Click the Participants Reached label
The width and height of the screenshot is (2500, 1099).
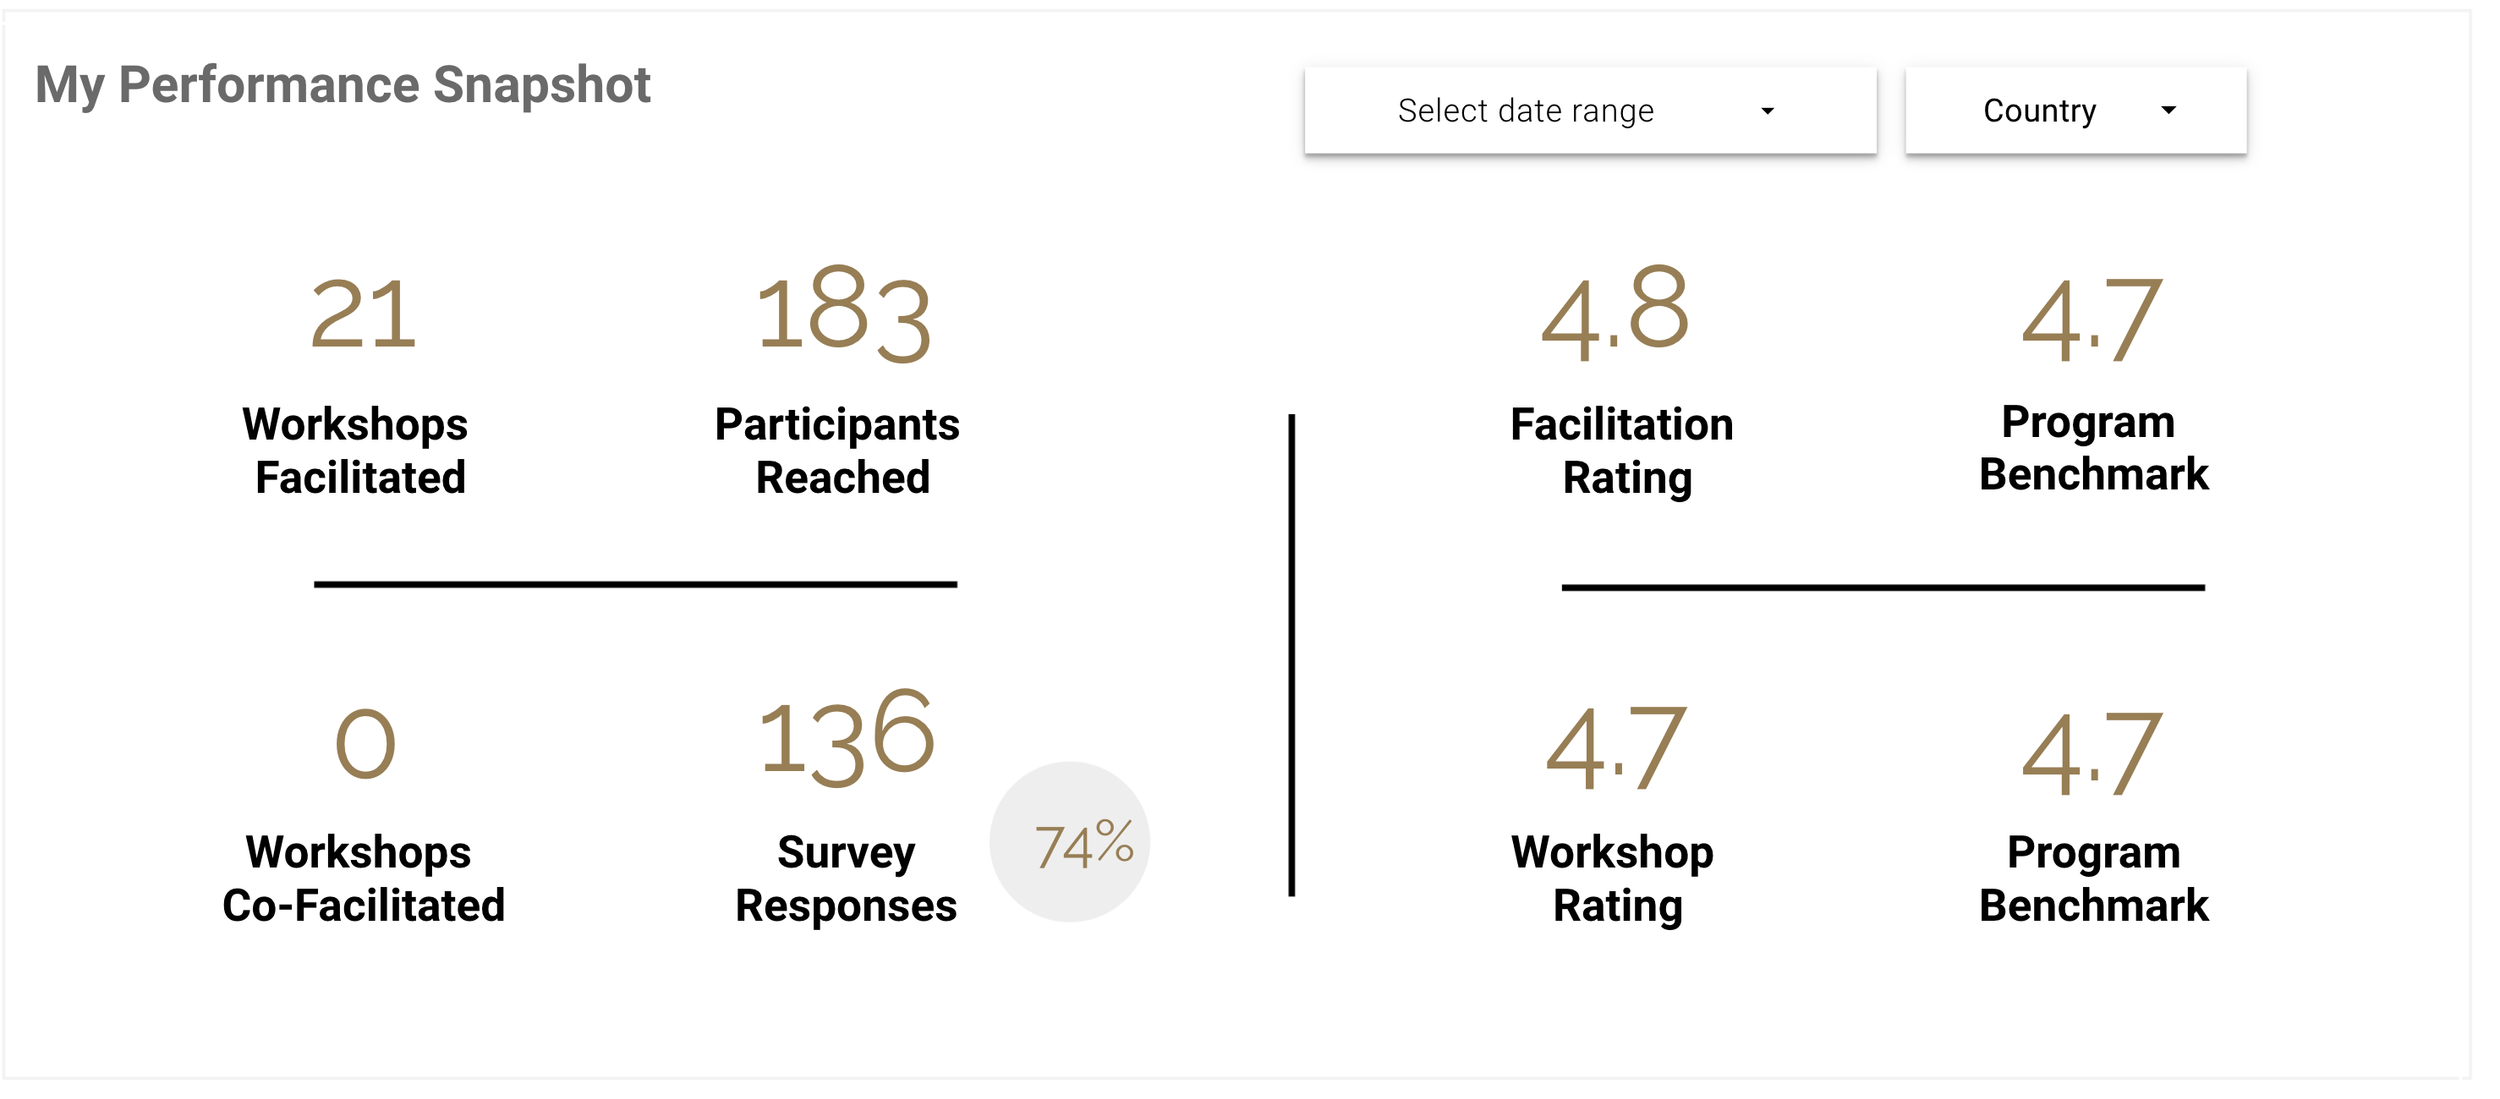pyautogui.click(x=838, y=451)
